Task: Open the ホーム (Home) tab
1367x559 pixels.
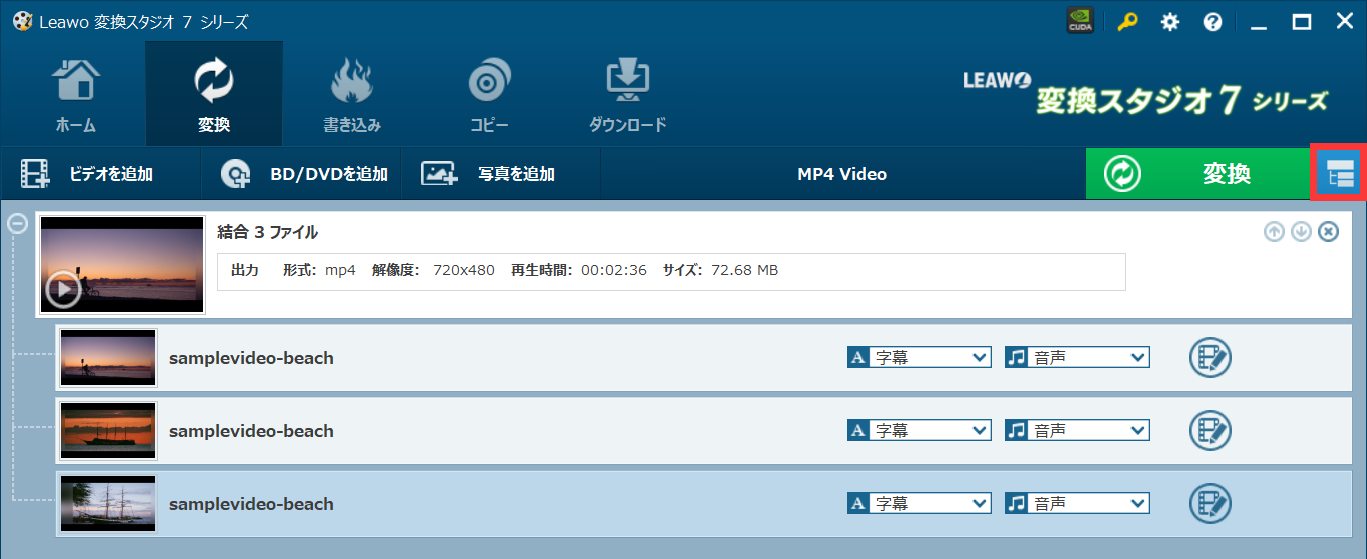Action: coord(75,95)
